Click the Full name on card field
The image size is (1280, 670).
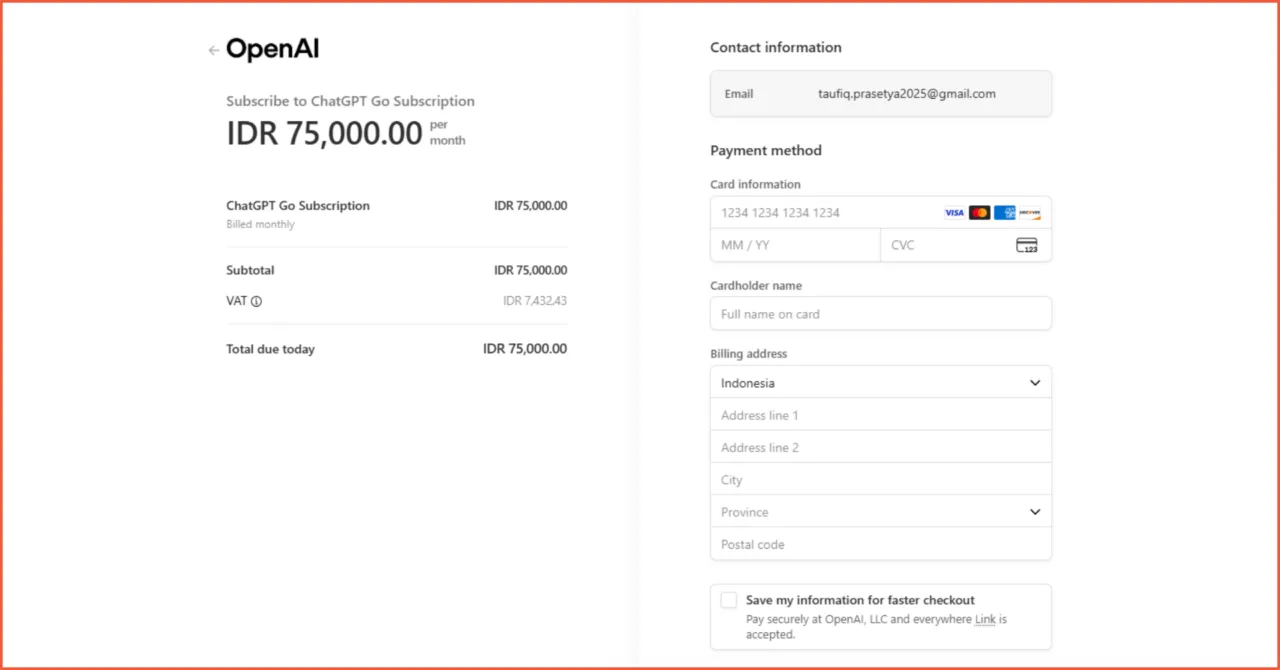[880, 314]
